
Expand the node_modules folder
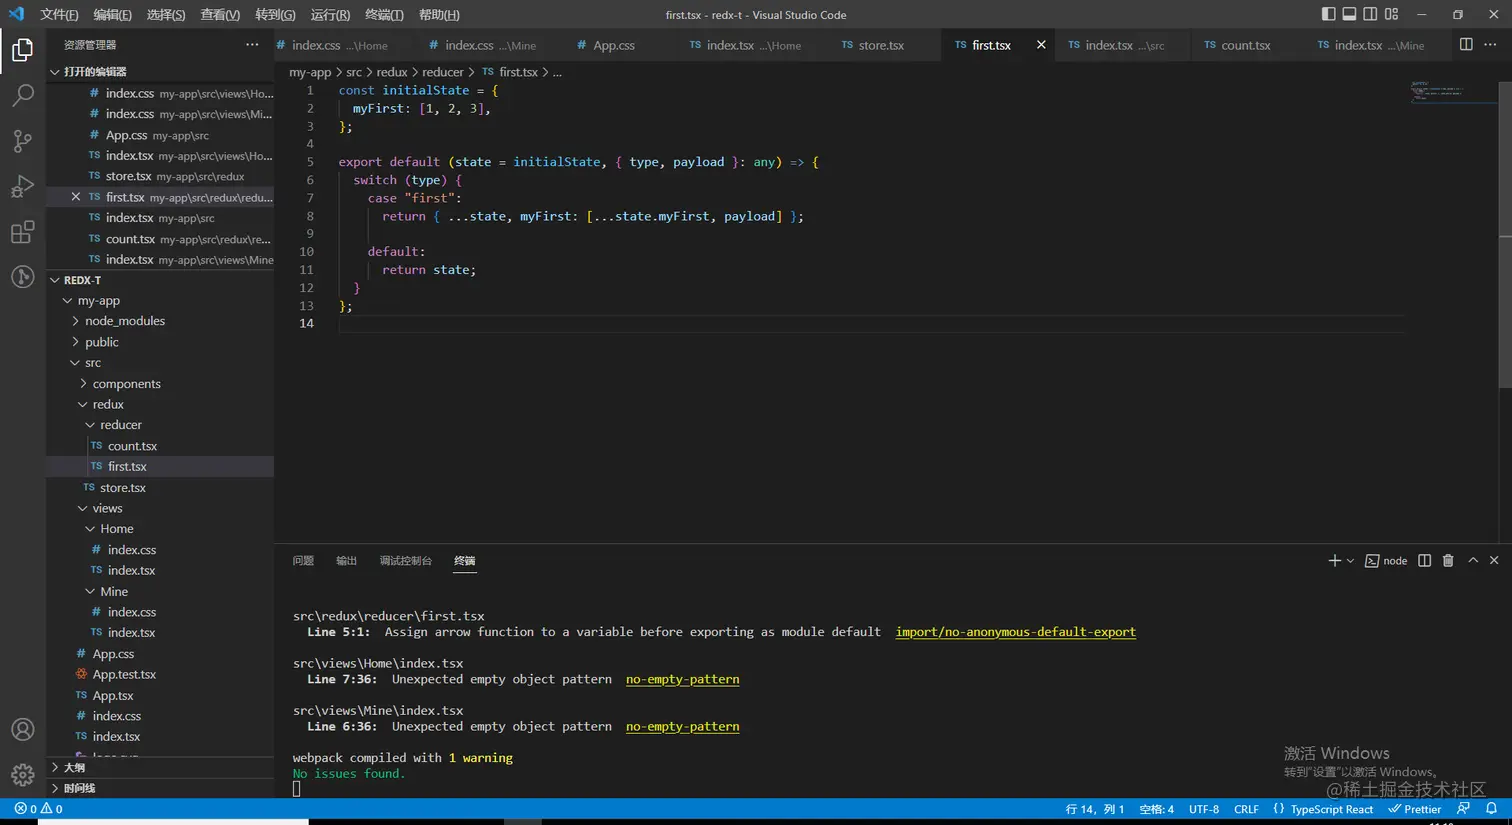[x=124, y=321]
